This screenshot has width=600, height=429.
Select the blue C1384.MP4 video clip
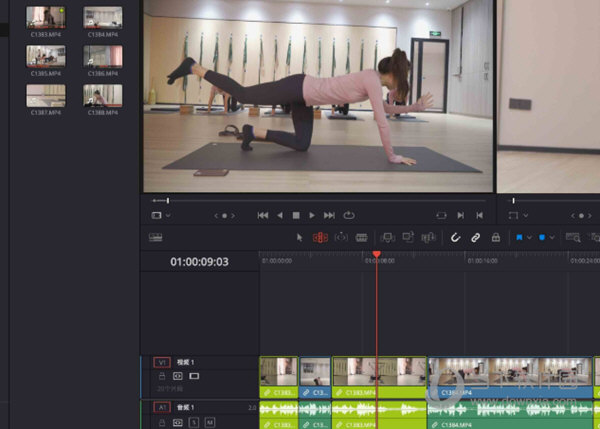point(510,377)
